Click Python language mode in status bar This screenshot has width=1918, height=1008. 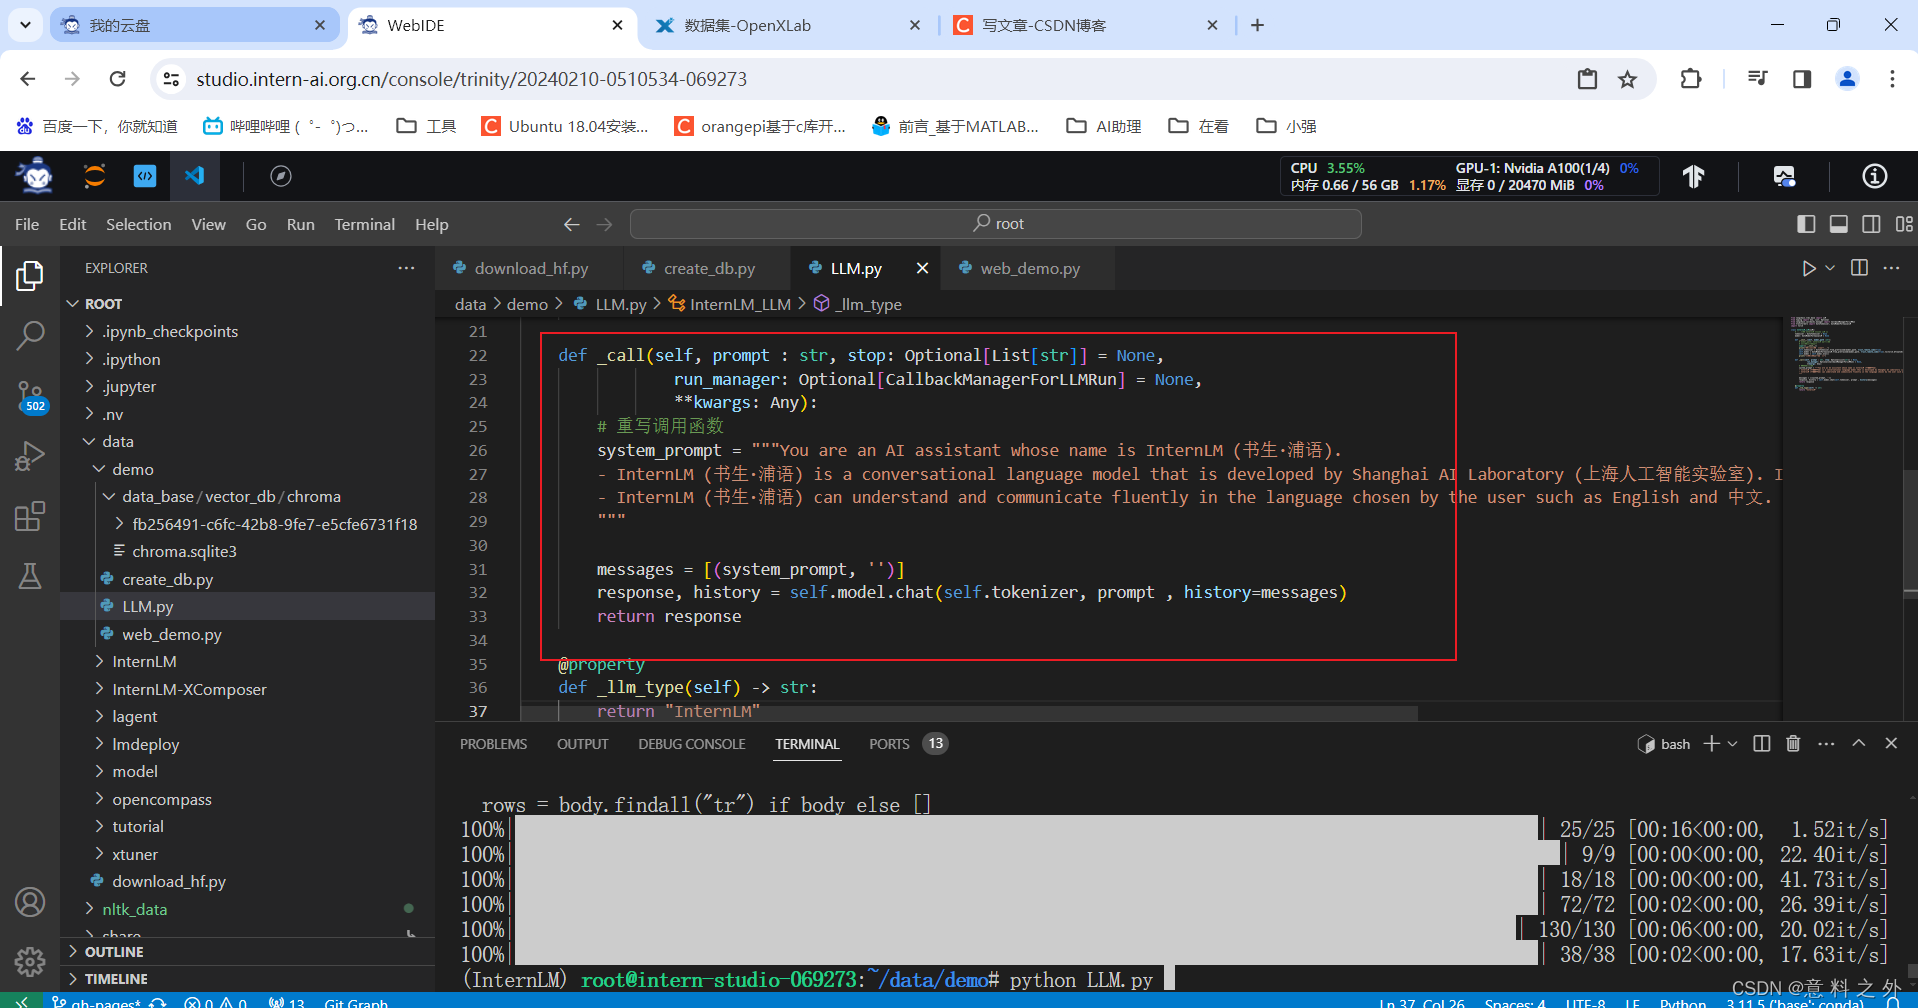(1683, 1002)
